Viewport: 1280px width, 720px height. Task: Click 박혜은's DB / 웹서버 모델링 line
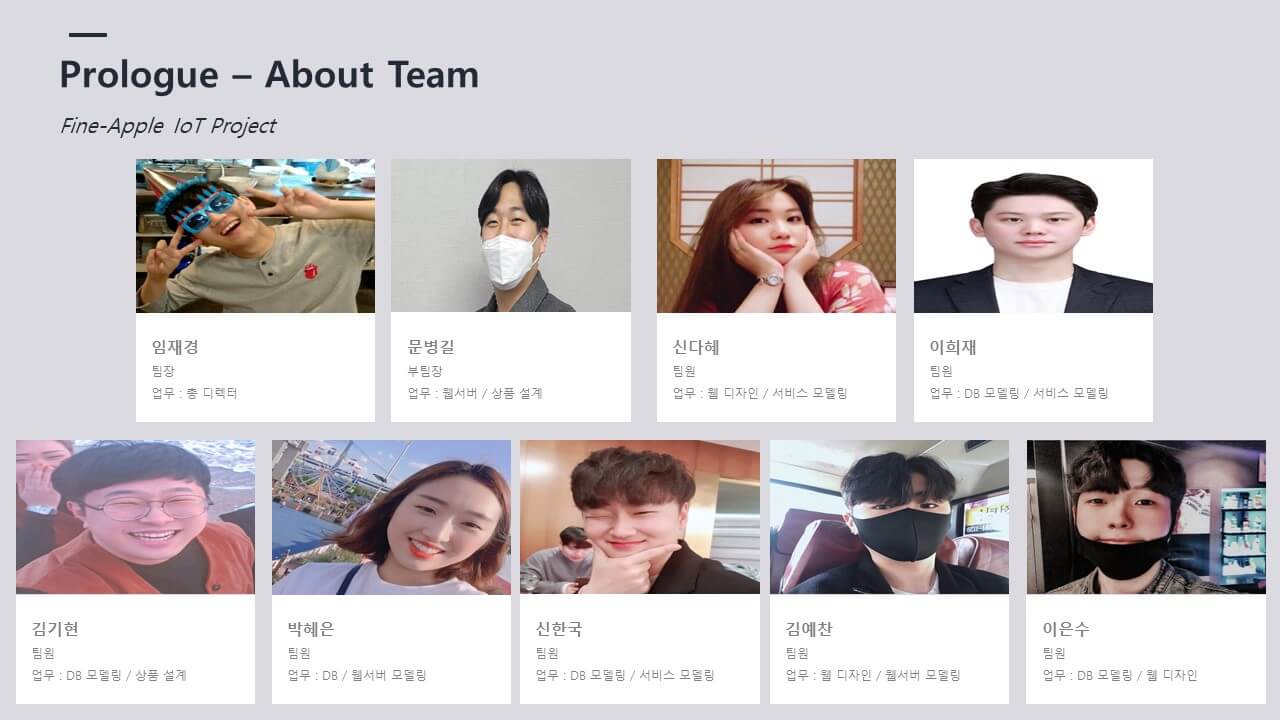pyautogui.click(x=357, y=675)
